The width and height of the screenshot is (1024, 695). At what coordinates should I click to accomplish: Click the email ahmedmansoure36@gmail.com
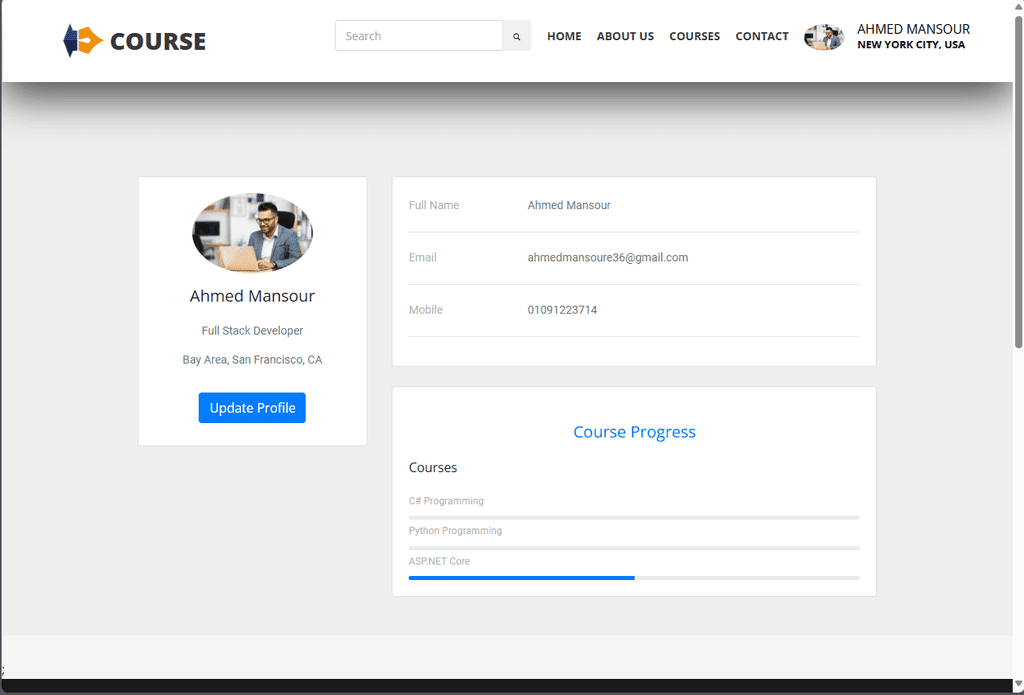click(x=607, y=257)
